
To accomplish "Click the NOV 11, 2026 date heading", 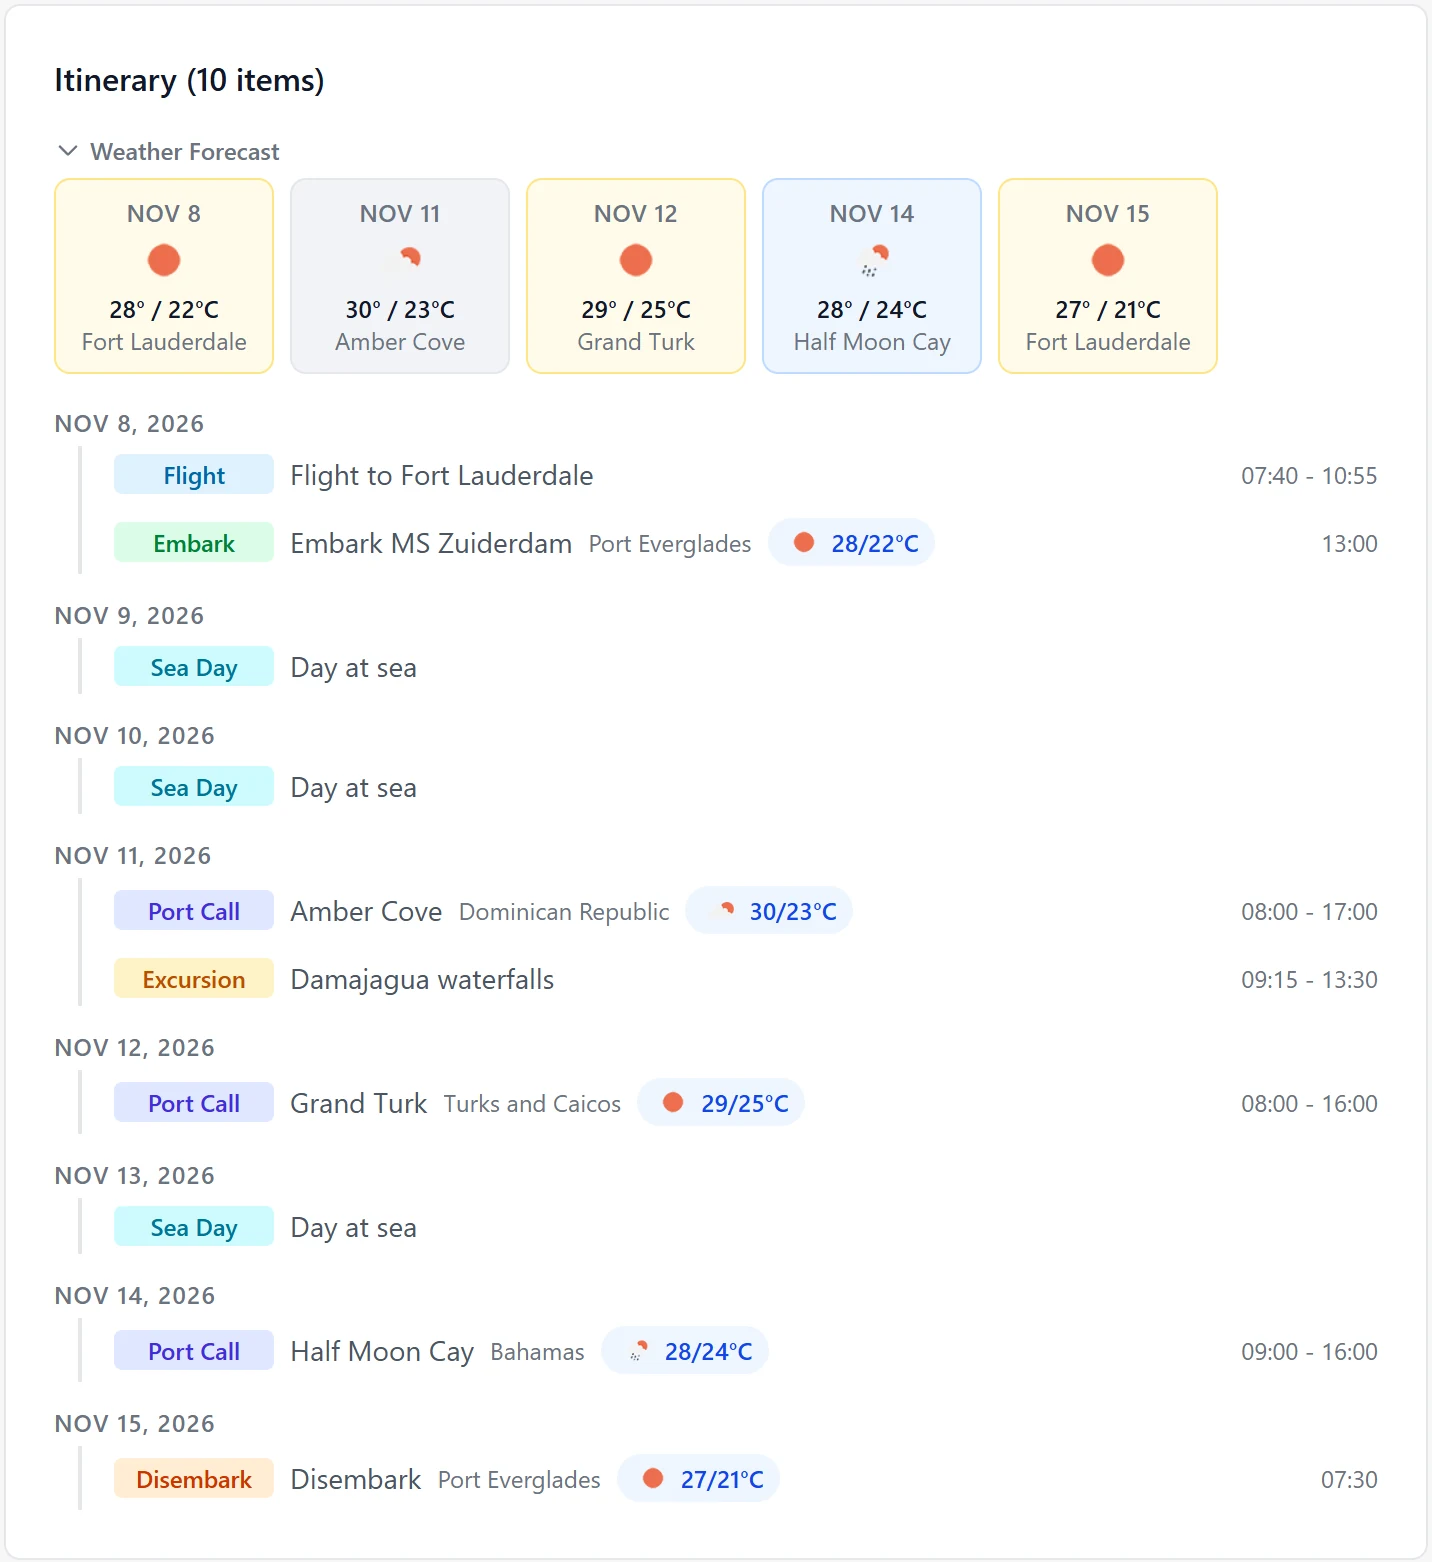I will coord(133,855).
